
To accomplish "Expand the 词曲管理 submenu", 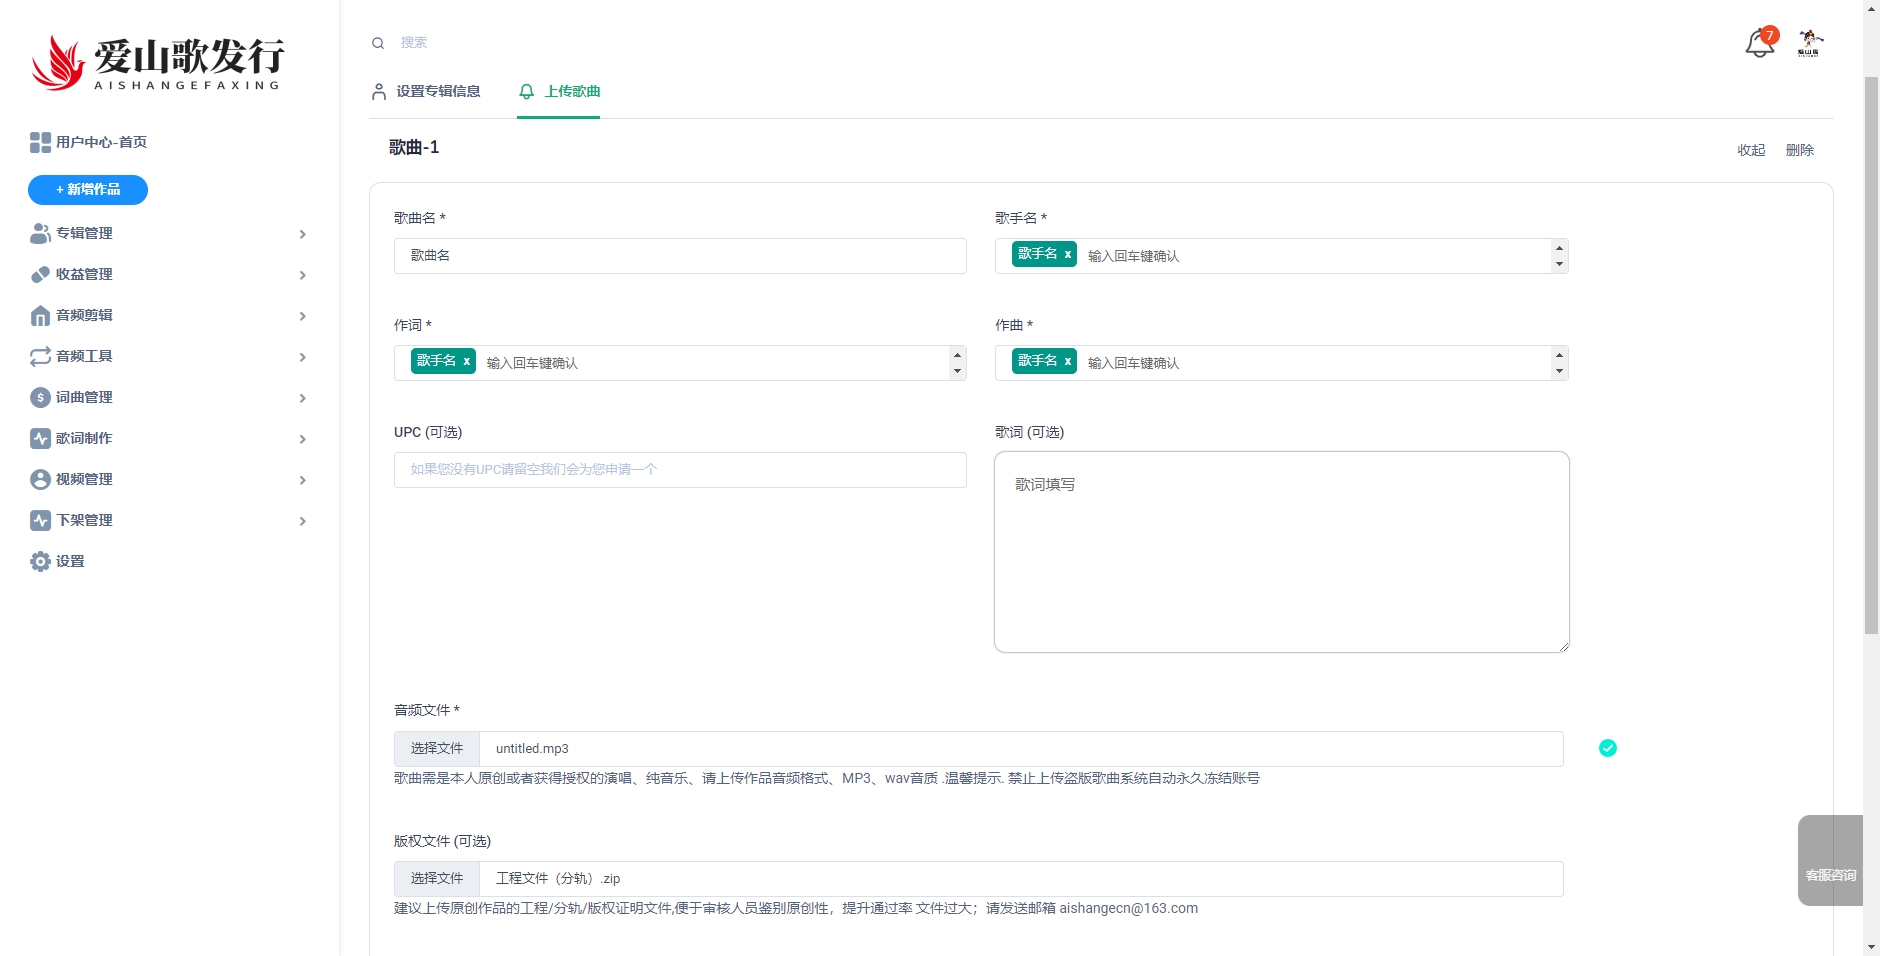I will [302, 398].
